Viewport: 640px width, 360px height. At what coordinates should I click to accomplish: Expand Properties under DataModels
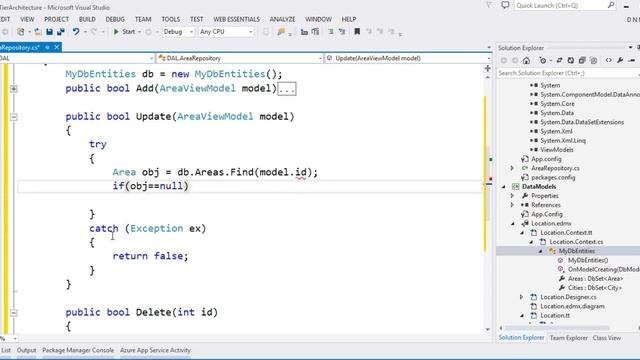click(512, 196)
